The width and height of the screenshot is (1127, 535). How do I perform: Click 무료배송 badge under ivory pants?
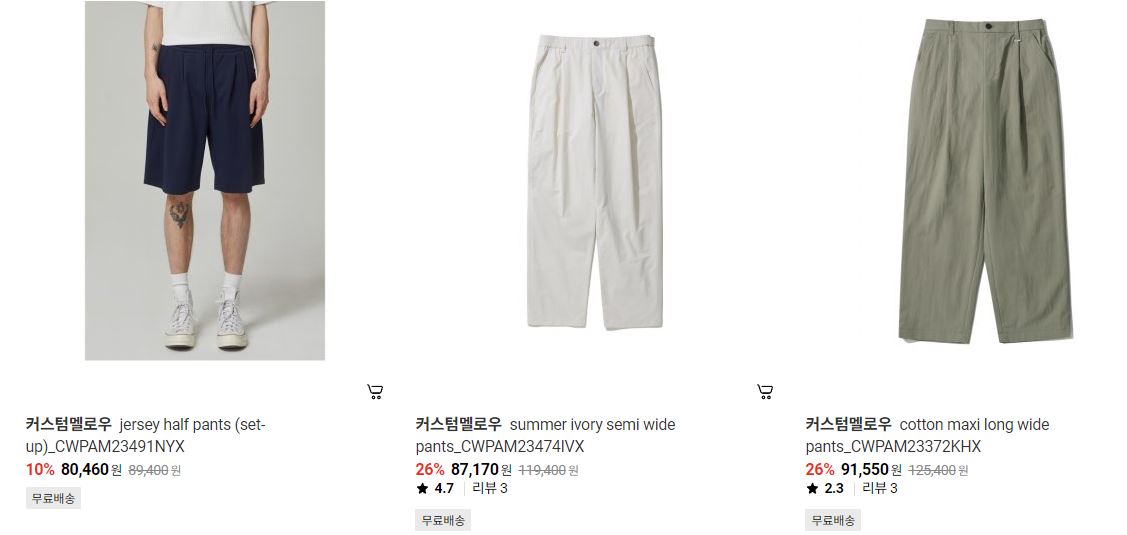(443, 521)
